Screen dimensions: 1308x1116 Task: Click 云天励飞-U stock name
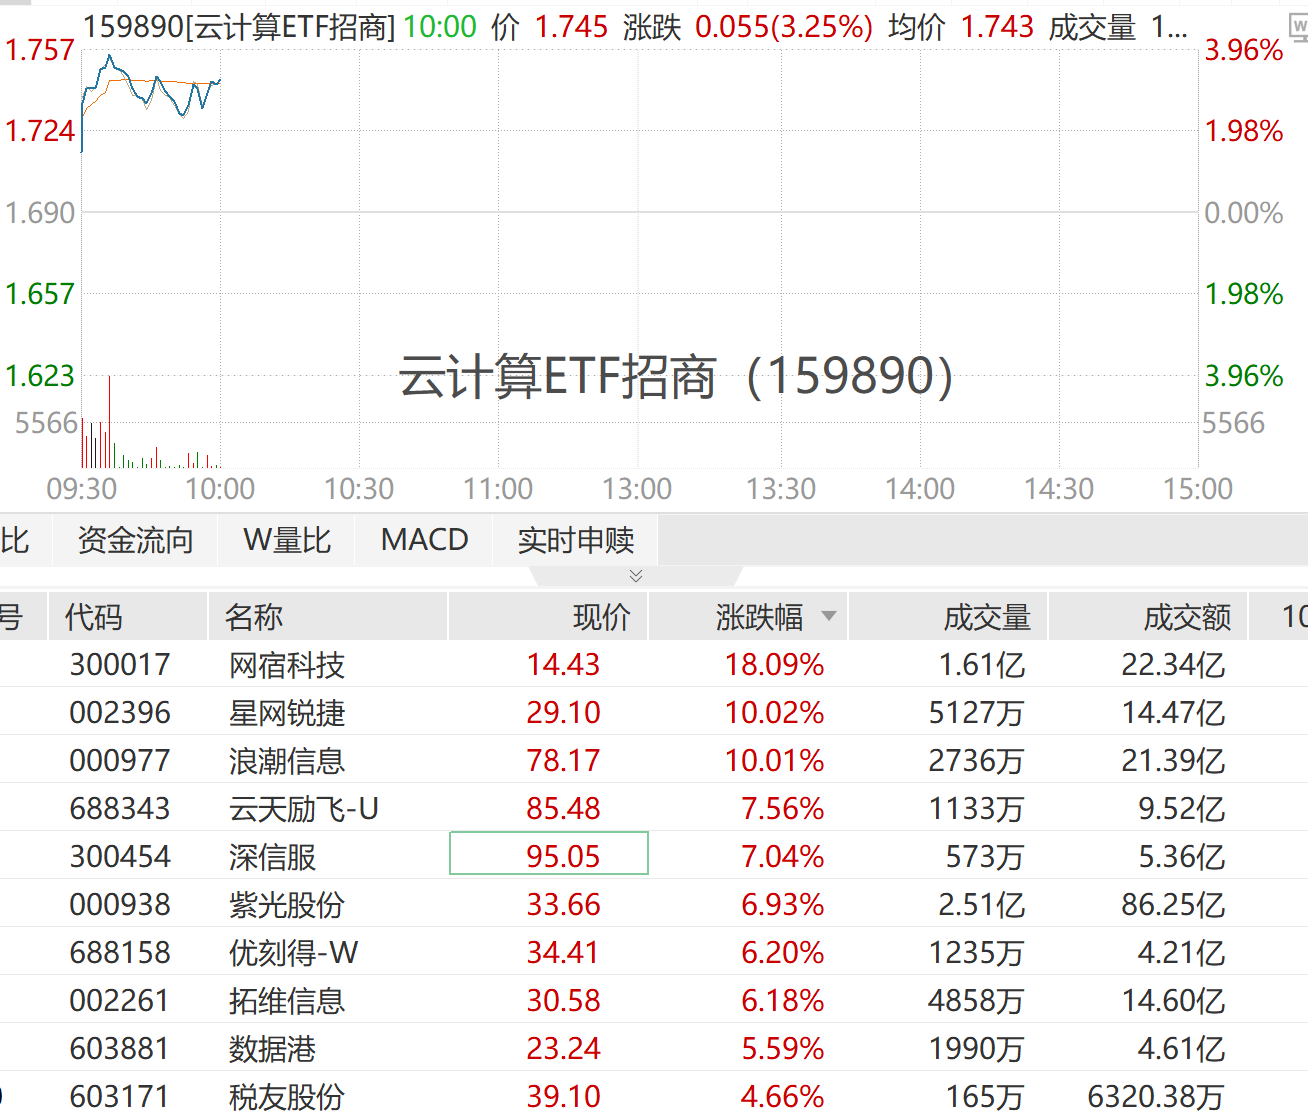(304, 809)
